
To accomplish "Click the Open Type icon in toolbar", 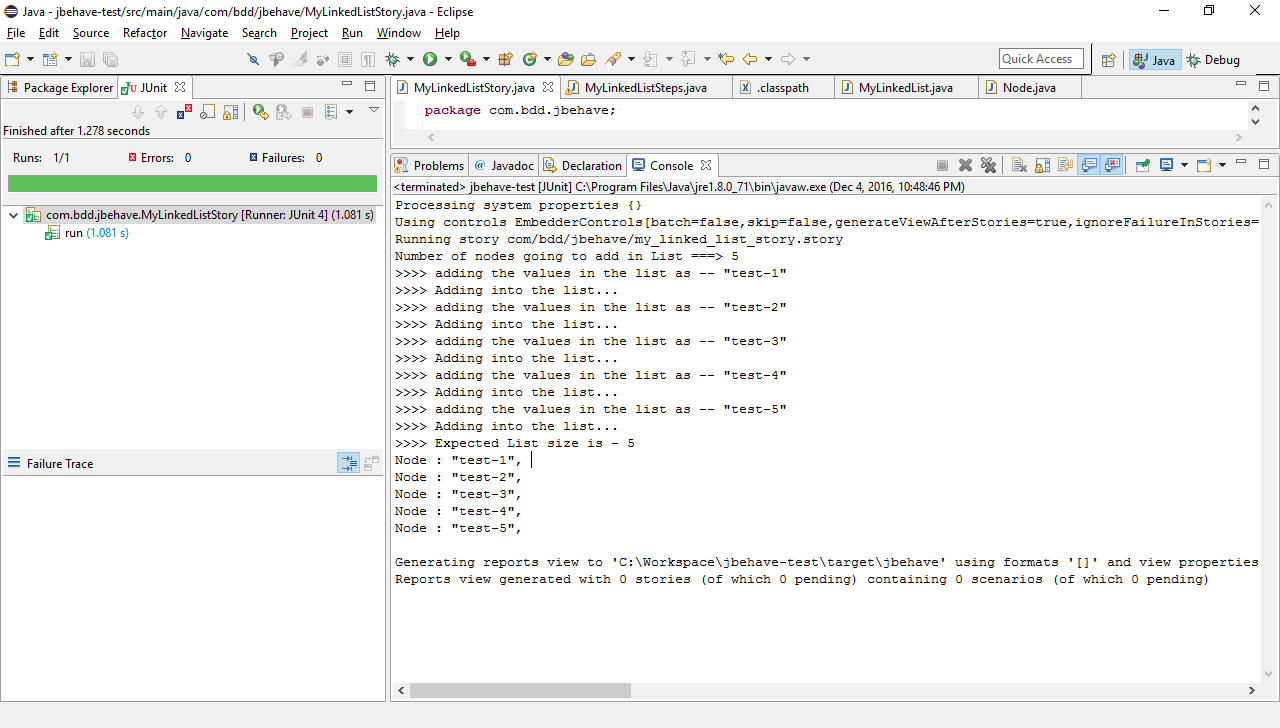I will coord(566,60).
